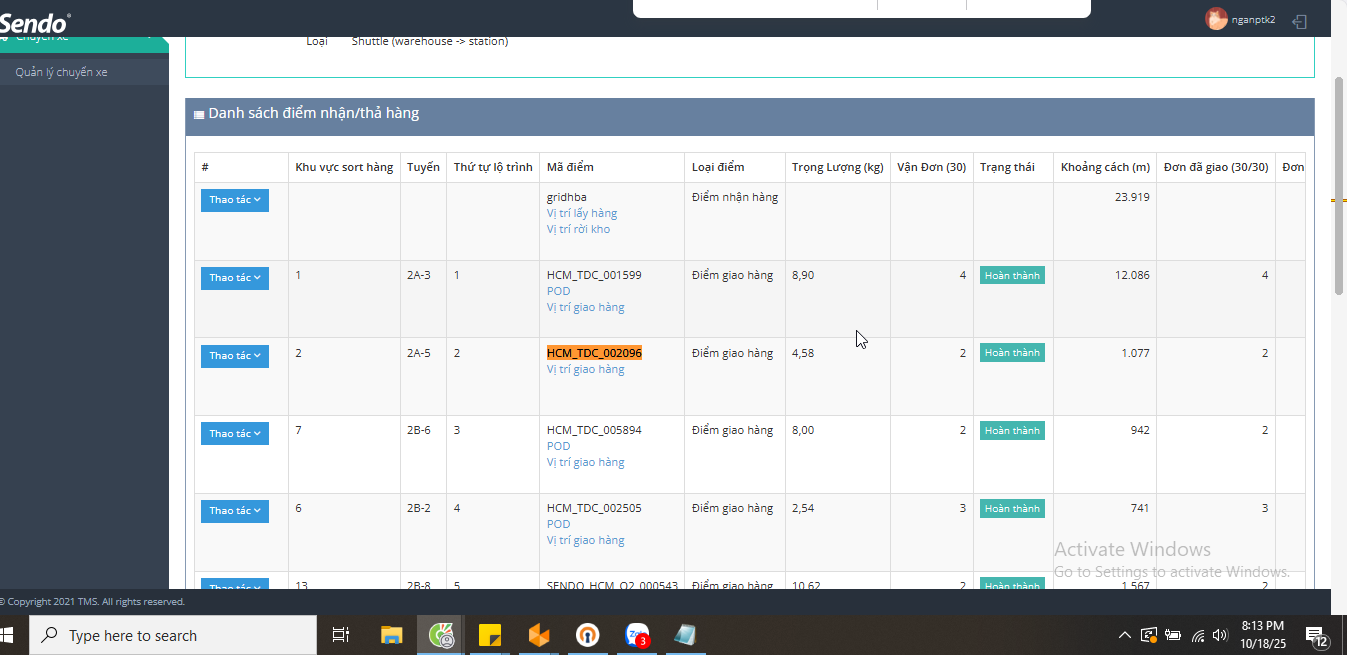Click the Khoảng cách (m) column header
Viewport: 1347px width, 655px height.
pos(1105,167)
